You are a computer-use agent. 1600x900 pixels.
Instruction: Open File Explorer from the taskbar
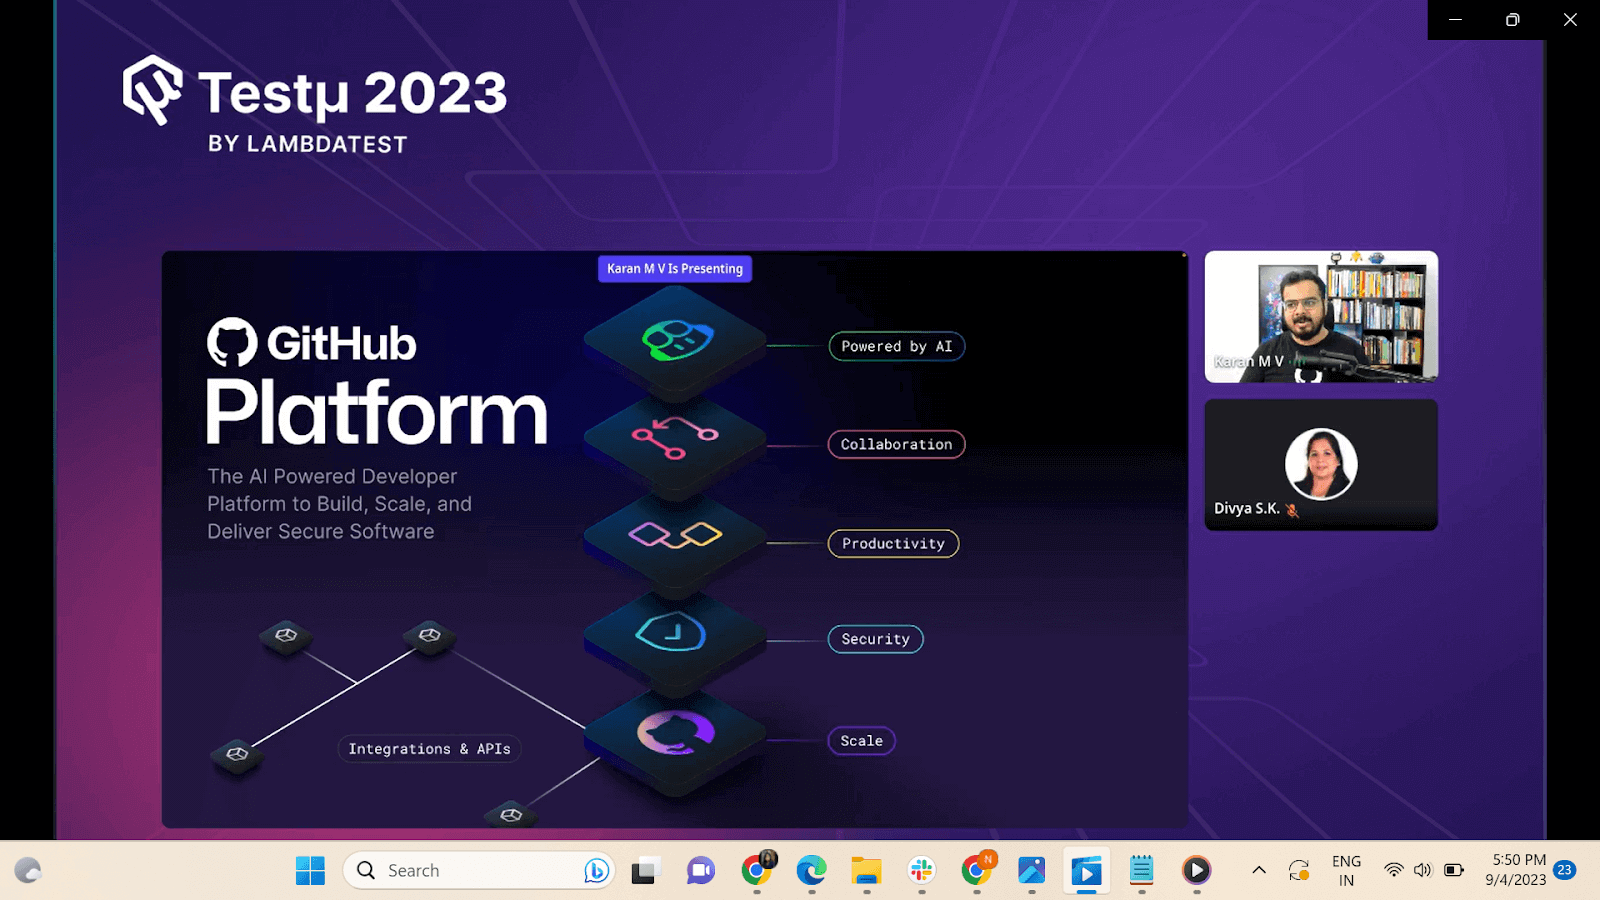(x=866, y=871)
